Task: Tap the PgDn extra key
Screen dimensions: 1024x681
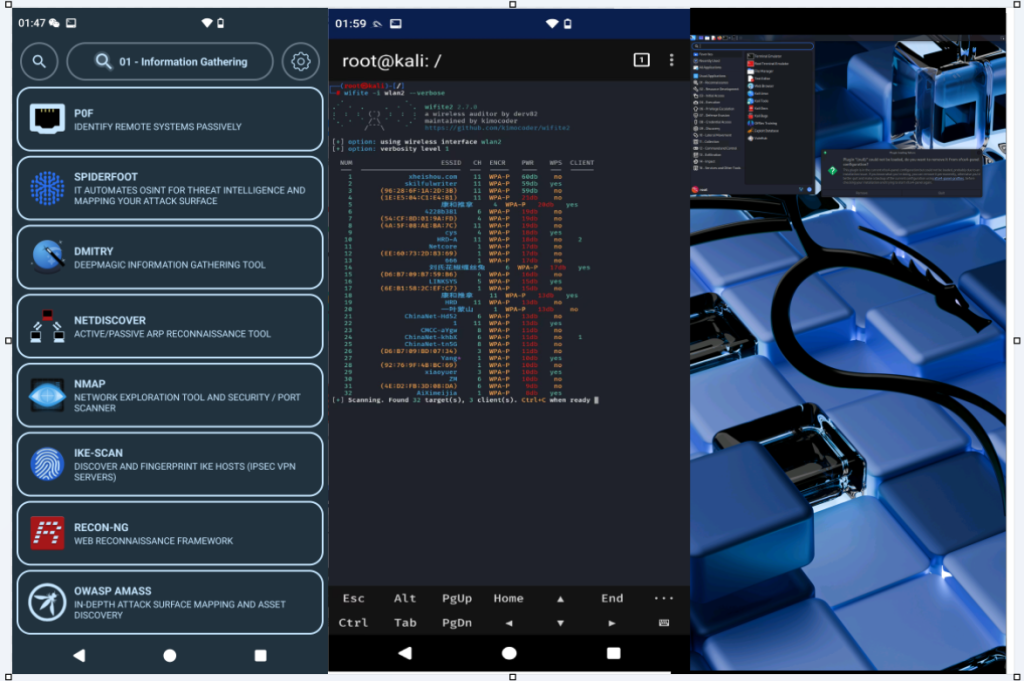Action: (456, 623)
